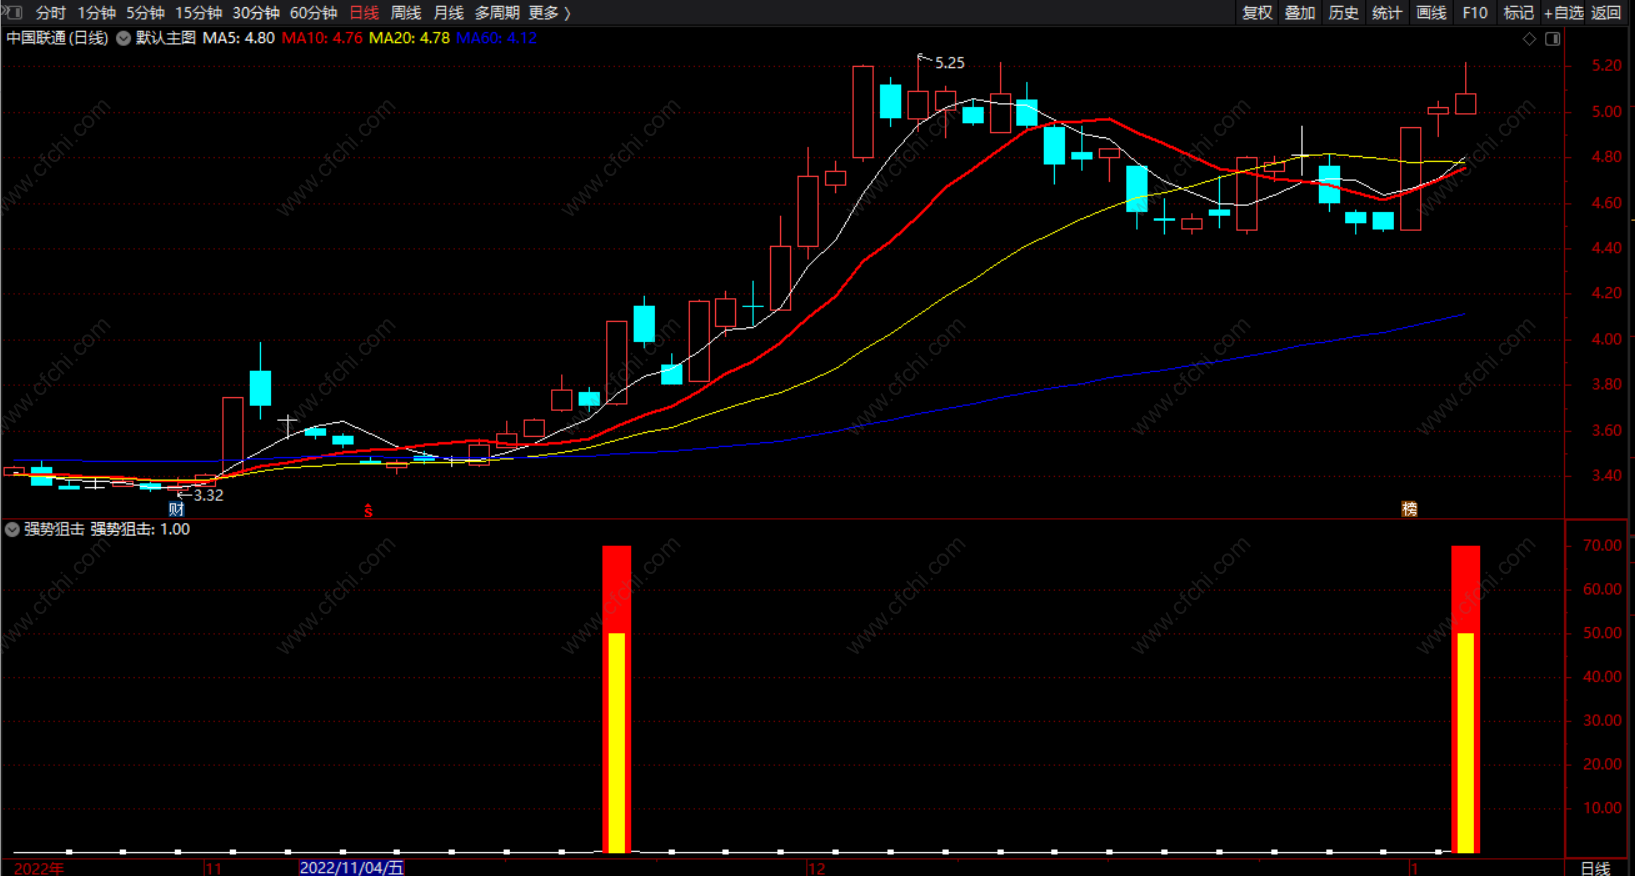The image size is (1635, 876).
Task: Activate the 画线 drawing tool
Action: 1431,13
